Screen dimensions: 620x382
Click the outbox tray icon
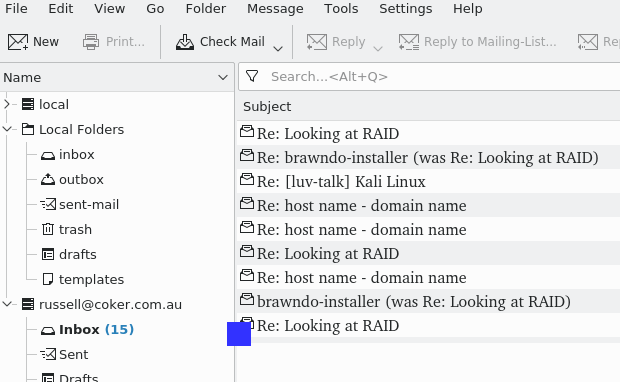(48, 180)
